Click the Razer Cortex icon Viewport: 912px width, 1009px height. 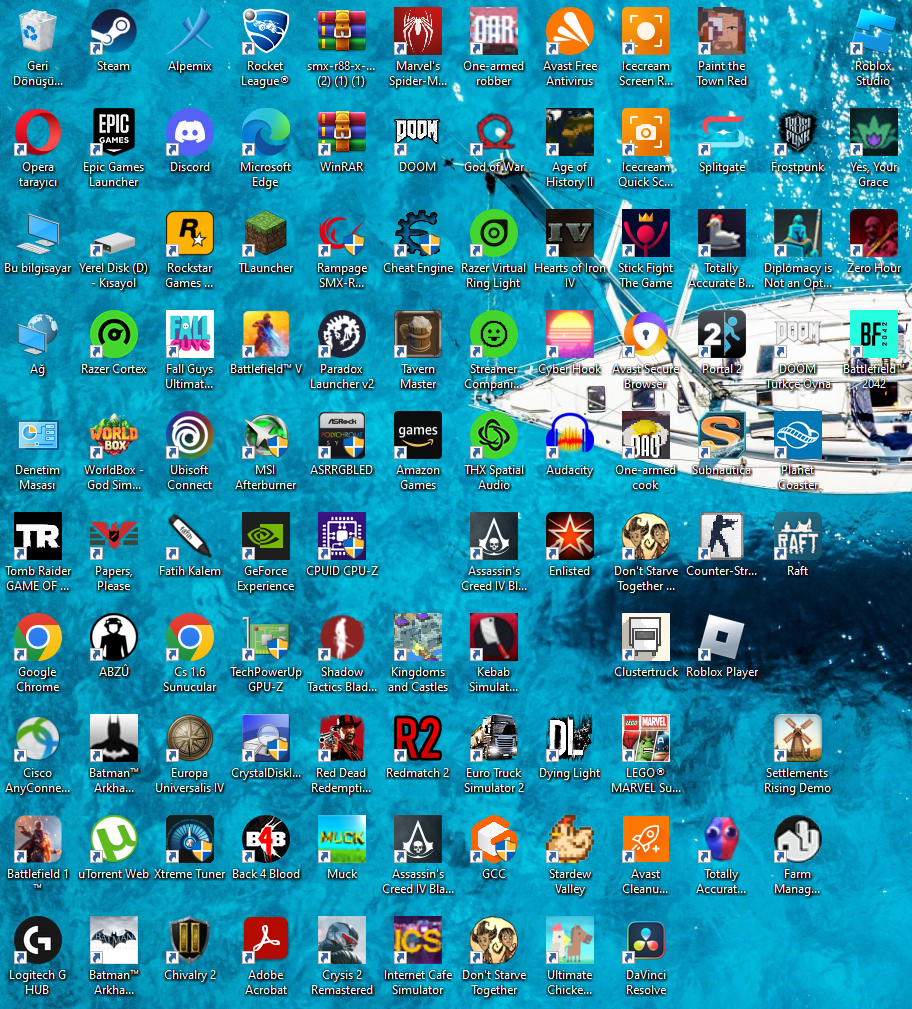113,335
